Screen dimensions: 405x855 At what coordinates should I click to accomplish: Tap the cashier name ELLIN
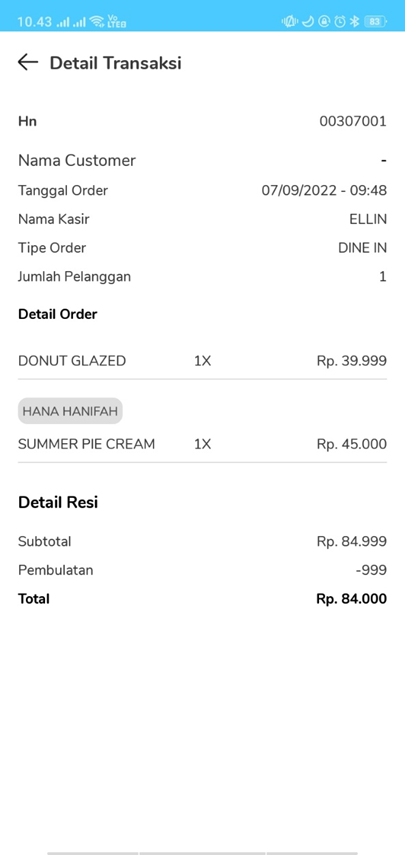pos(368,220)
